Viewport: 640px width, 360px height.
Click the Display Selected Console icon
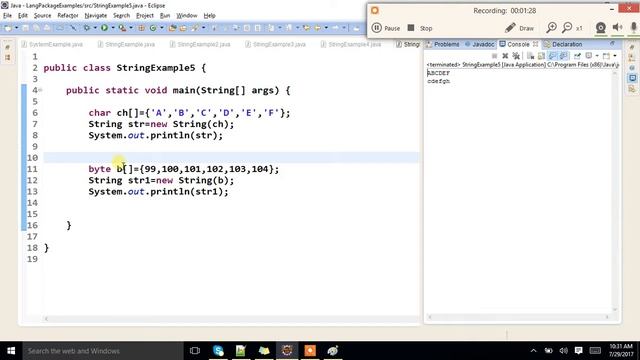pos(589,56)
